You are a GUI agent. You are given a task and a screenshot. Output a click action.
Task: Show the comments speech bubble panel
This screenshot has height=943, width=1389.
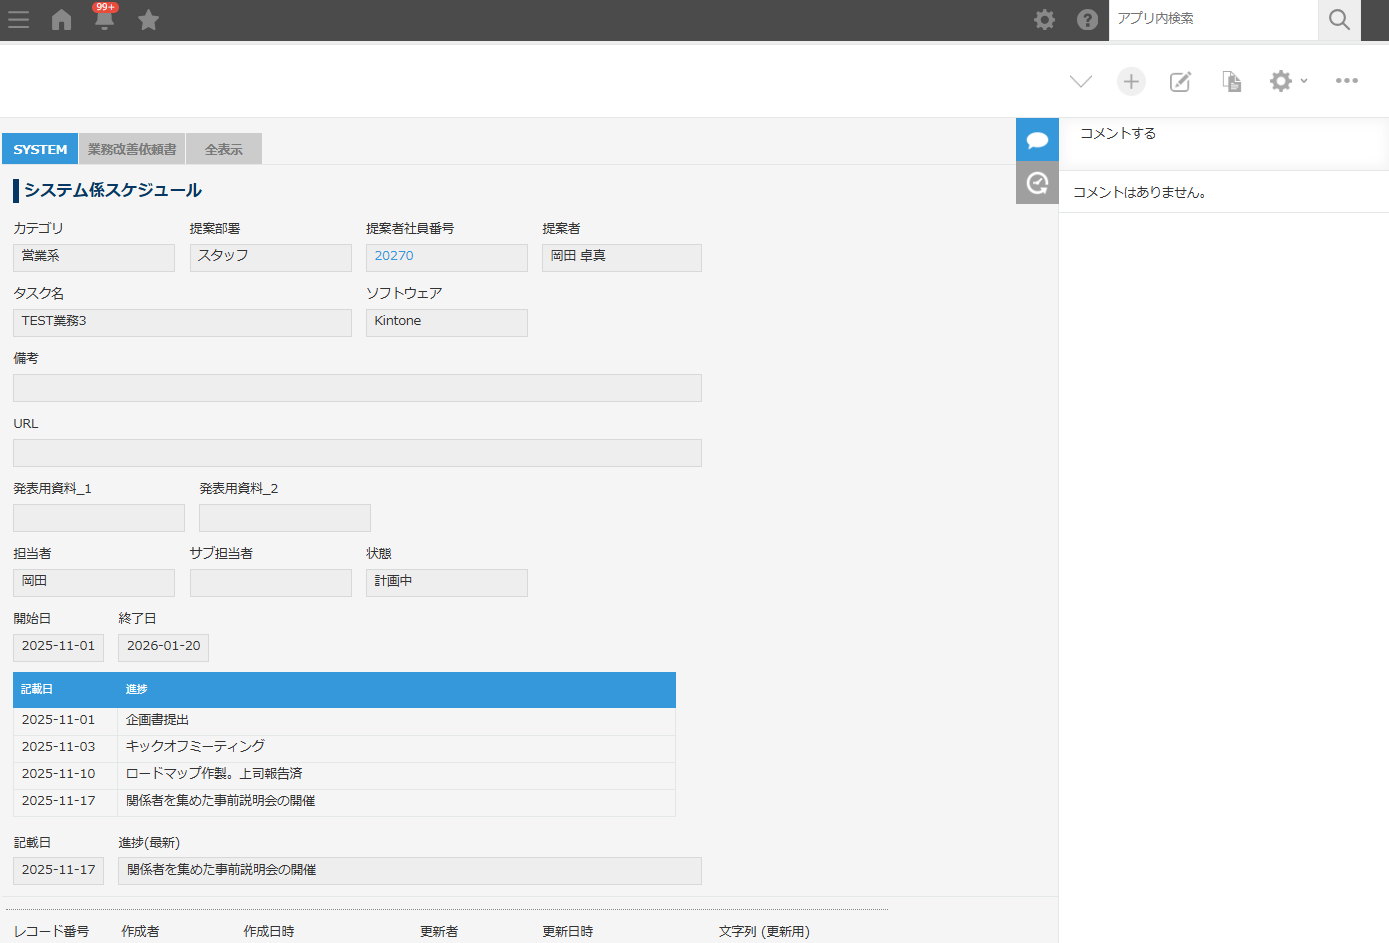tap(1037, 140)
